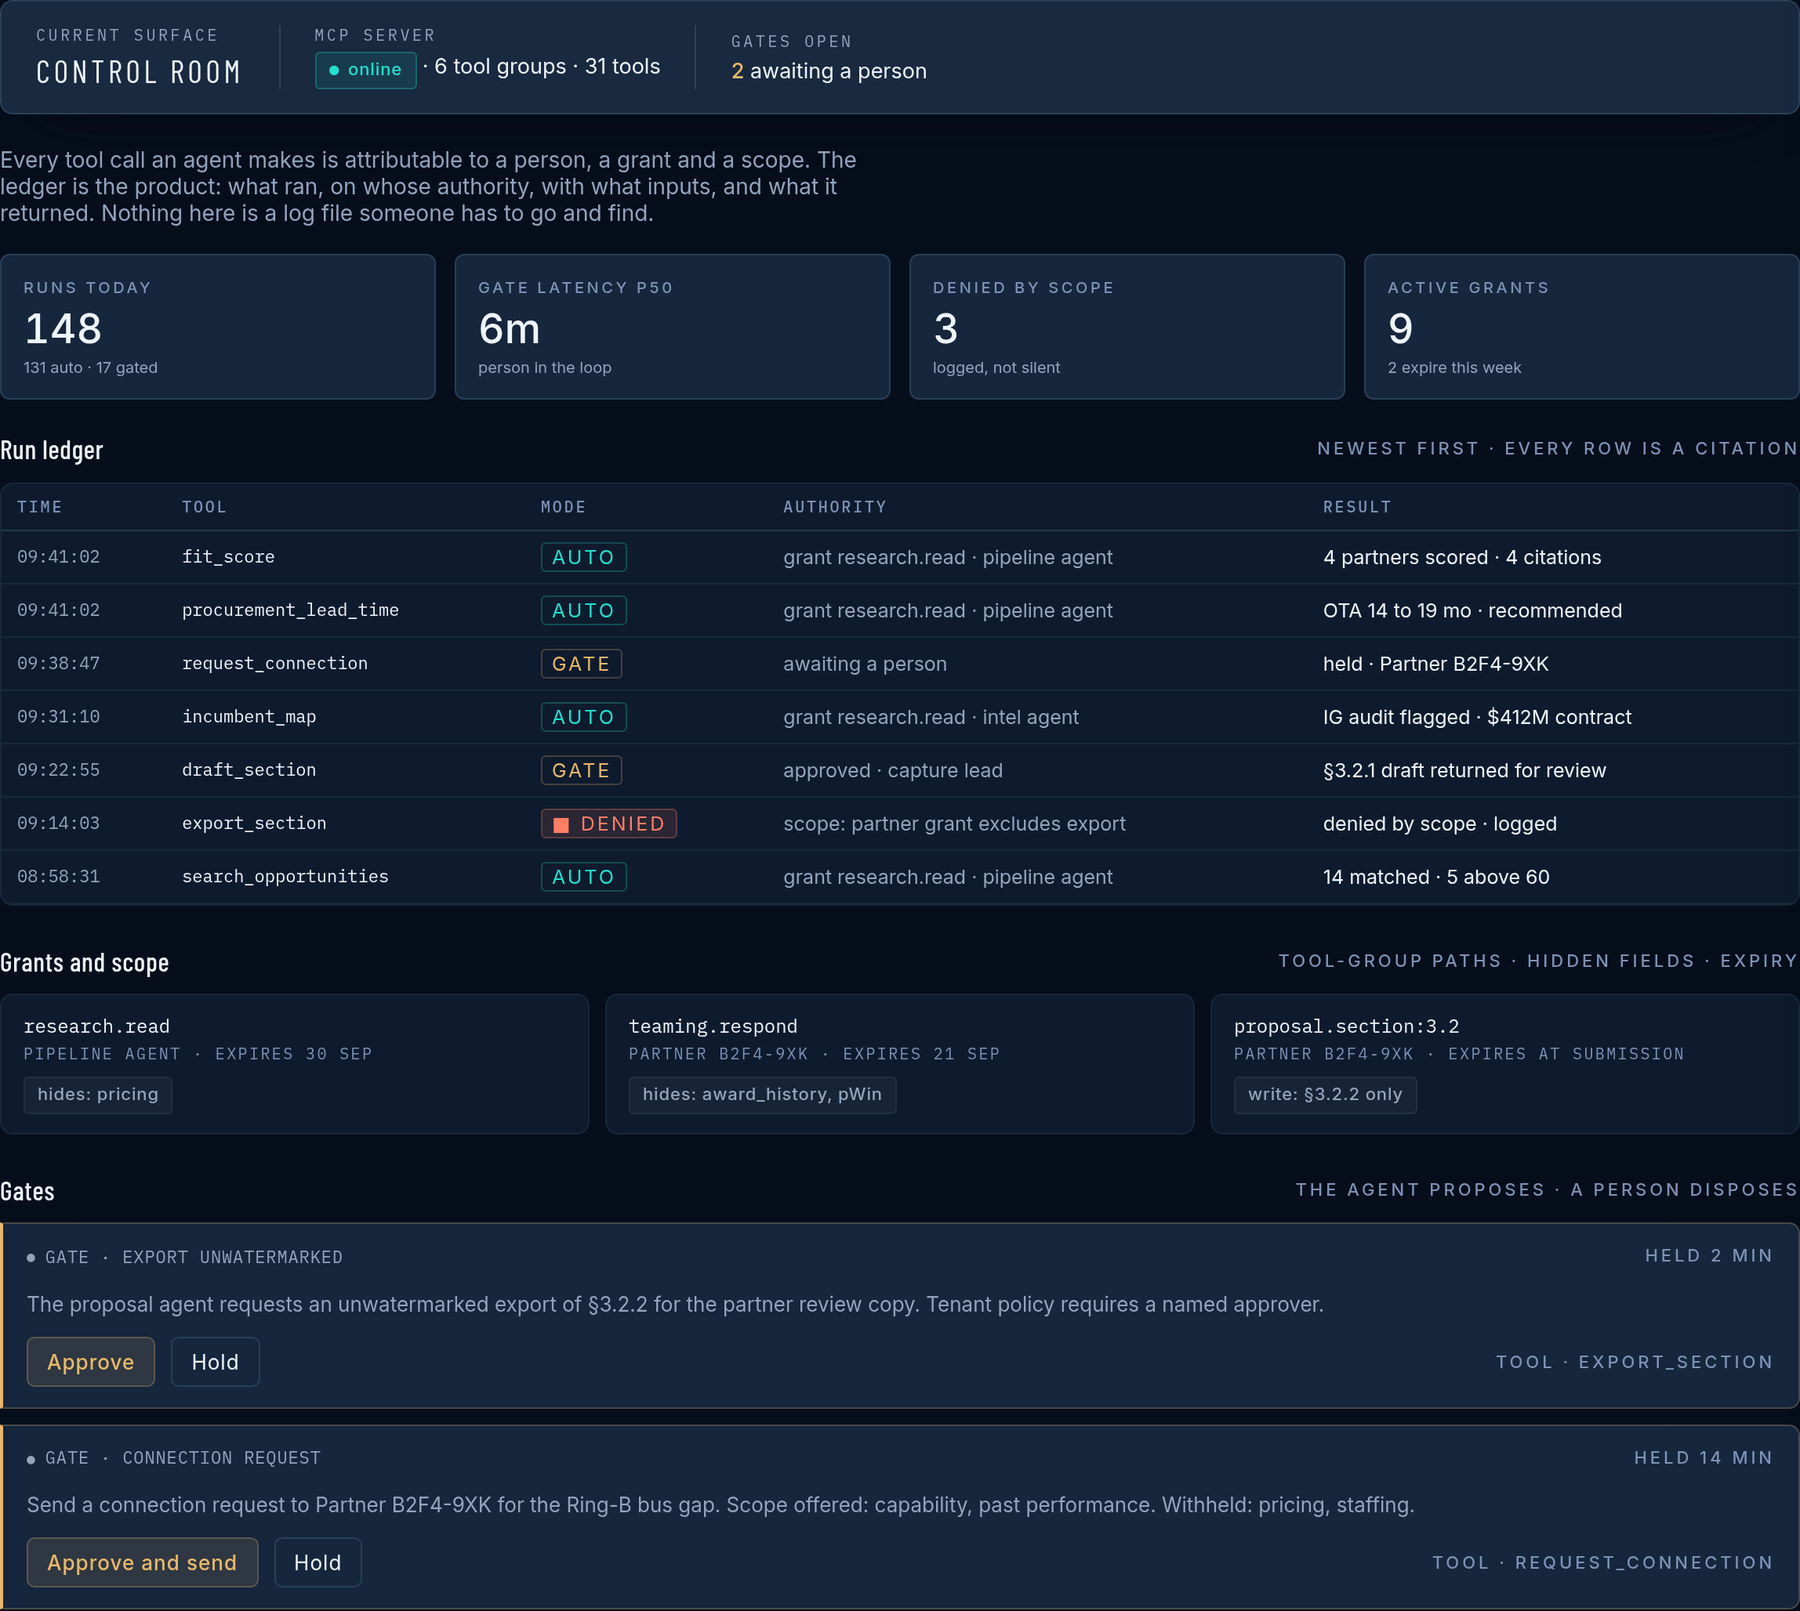Click 'TOOL · EXPORT_SECTION' label in gate
The height and width of the screenshot is (1611, 1800).
(x=1634, y=1362)
